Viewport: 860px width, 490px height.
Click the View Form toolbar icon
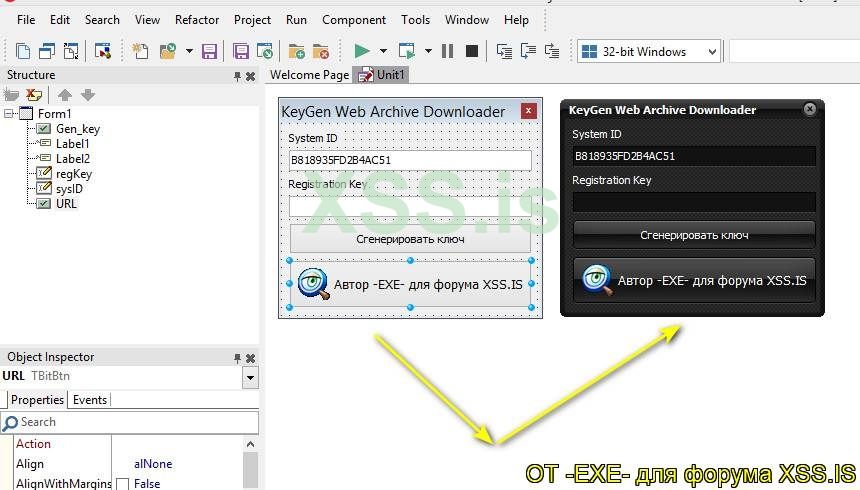(x=47, y=52)
